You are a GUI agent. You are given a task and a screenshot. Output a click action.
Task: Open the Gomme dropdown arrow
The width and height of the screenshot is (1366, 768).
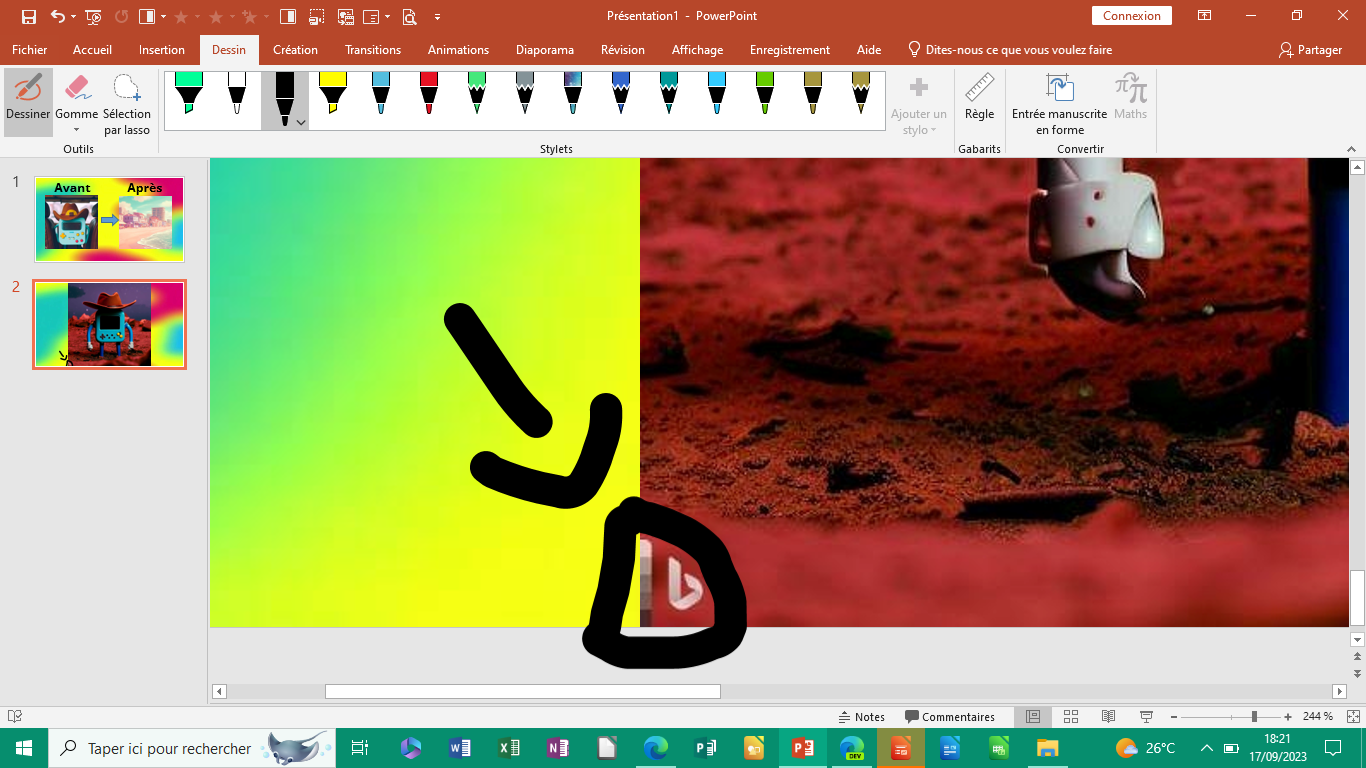click(x=77, y=129)
